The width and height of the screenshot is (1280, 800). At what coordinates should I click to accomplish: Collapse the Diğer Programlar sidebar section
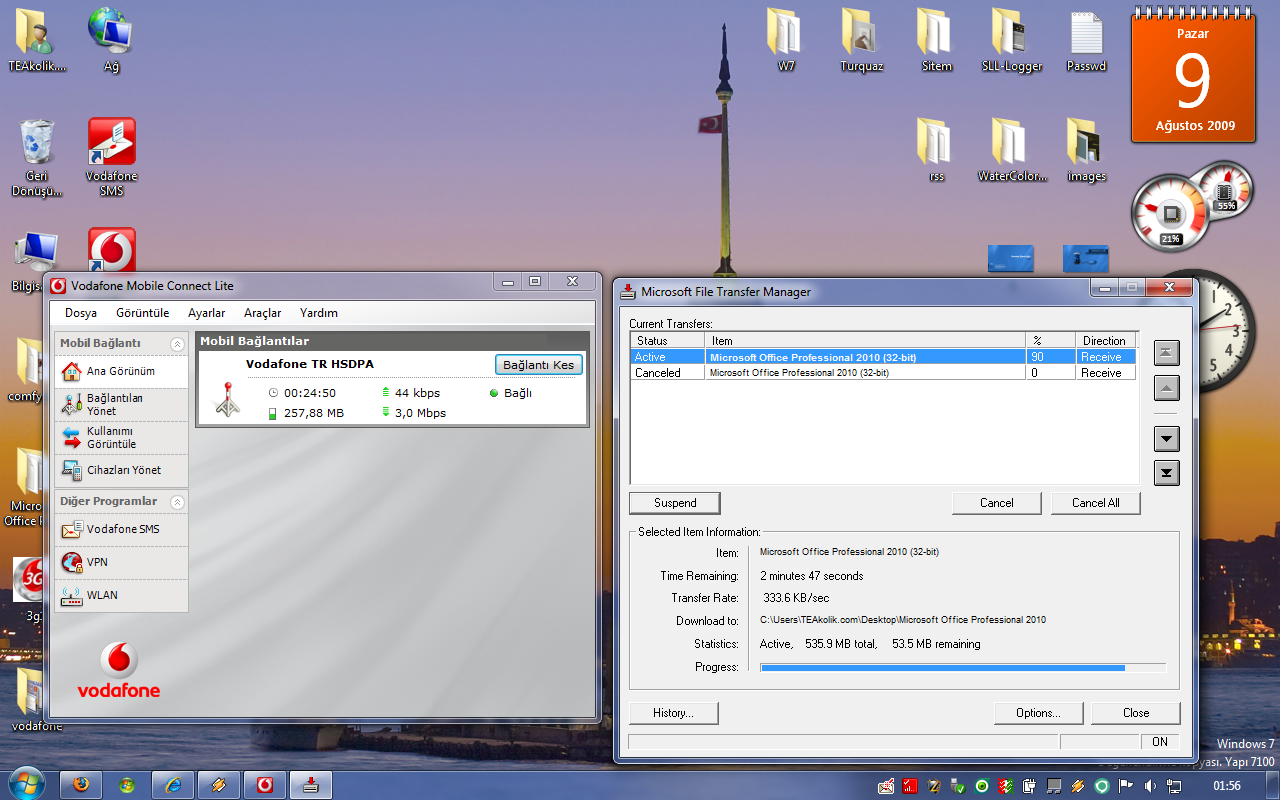point(177,502)
